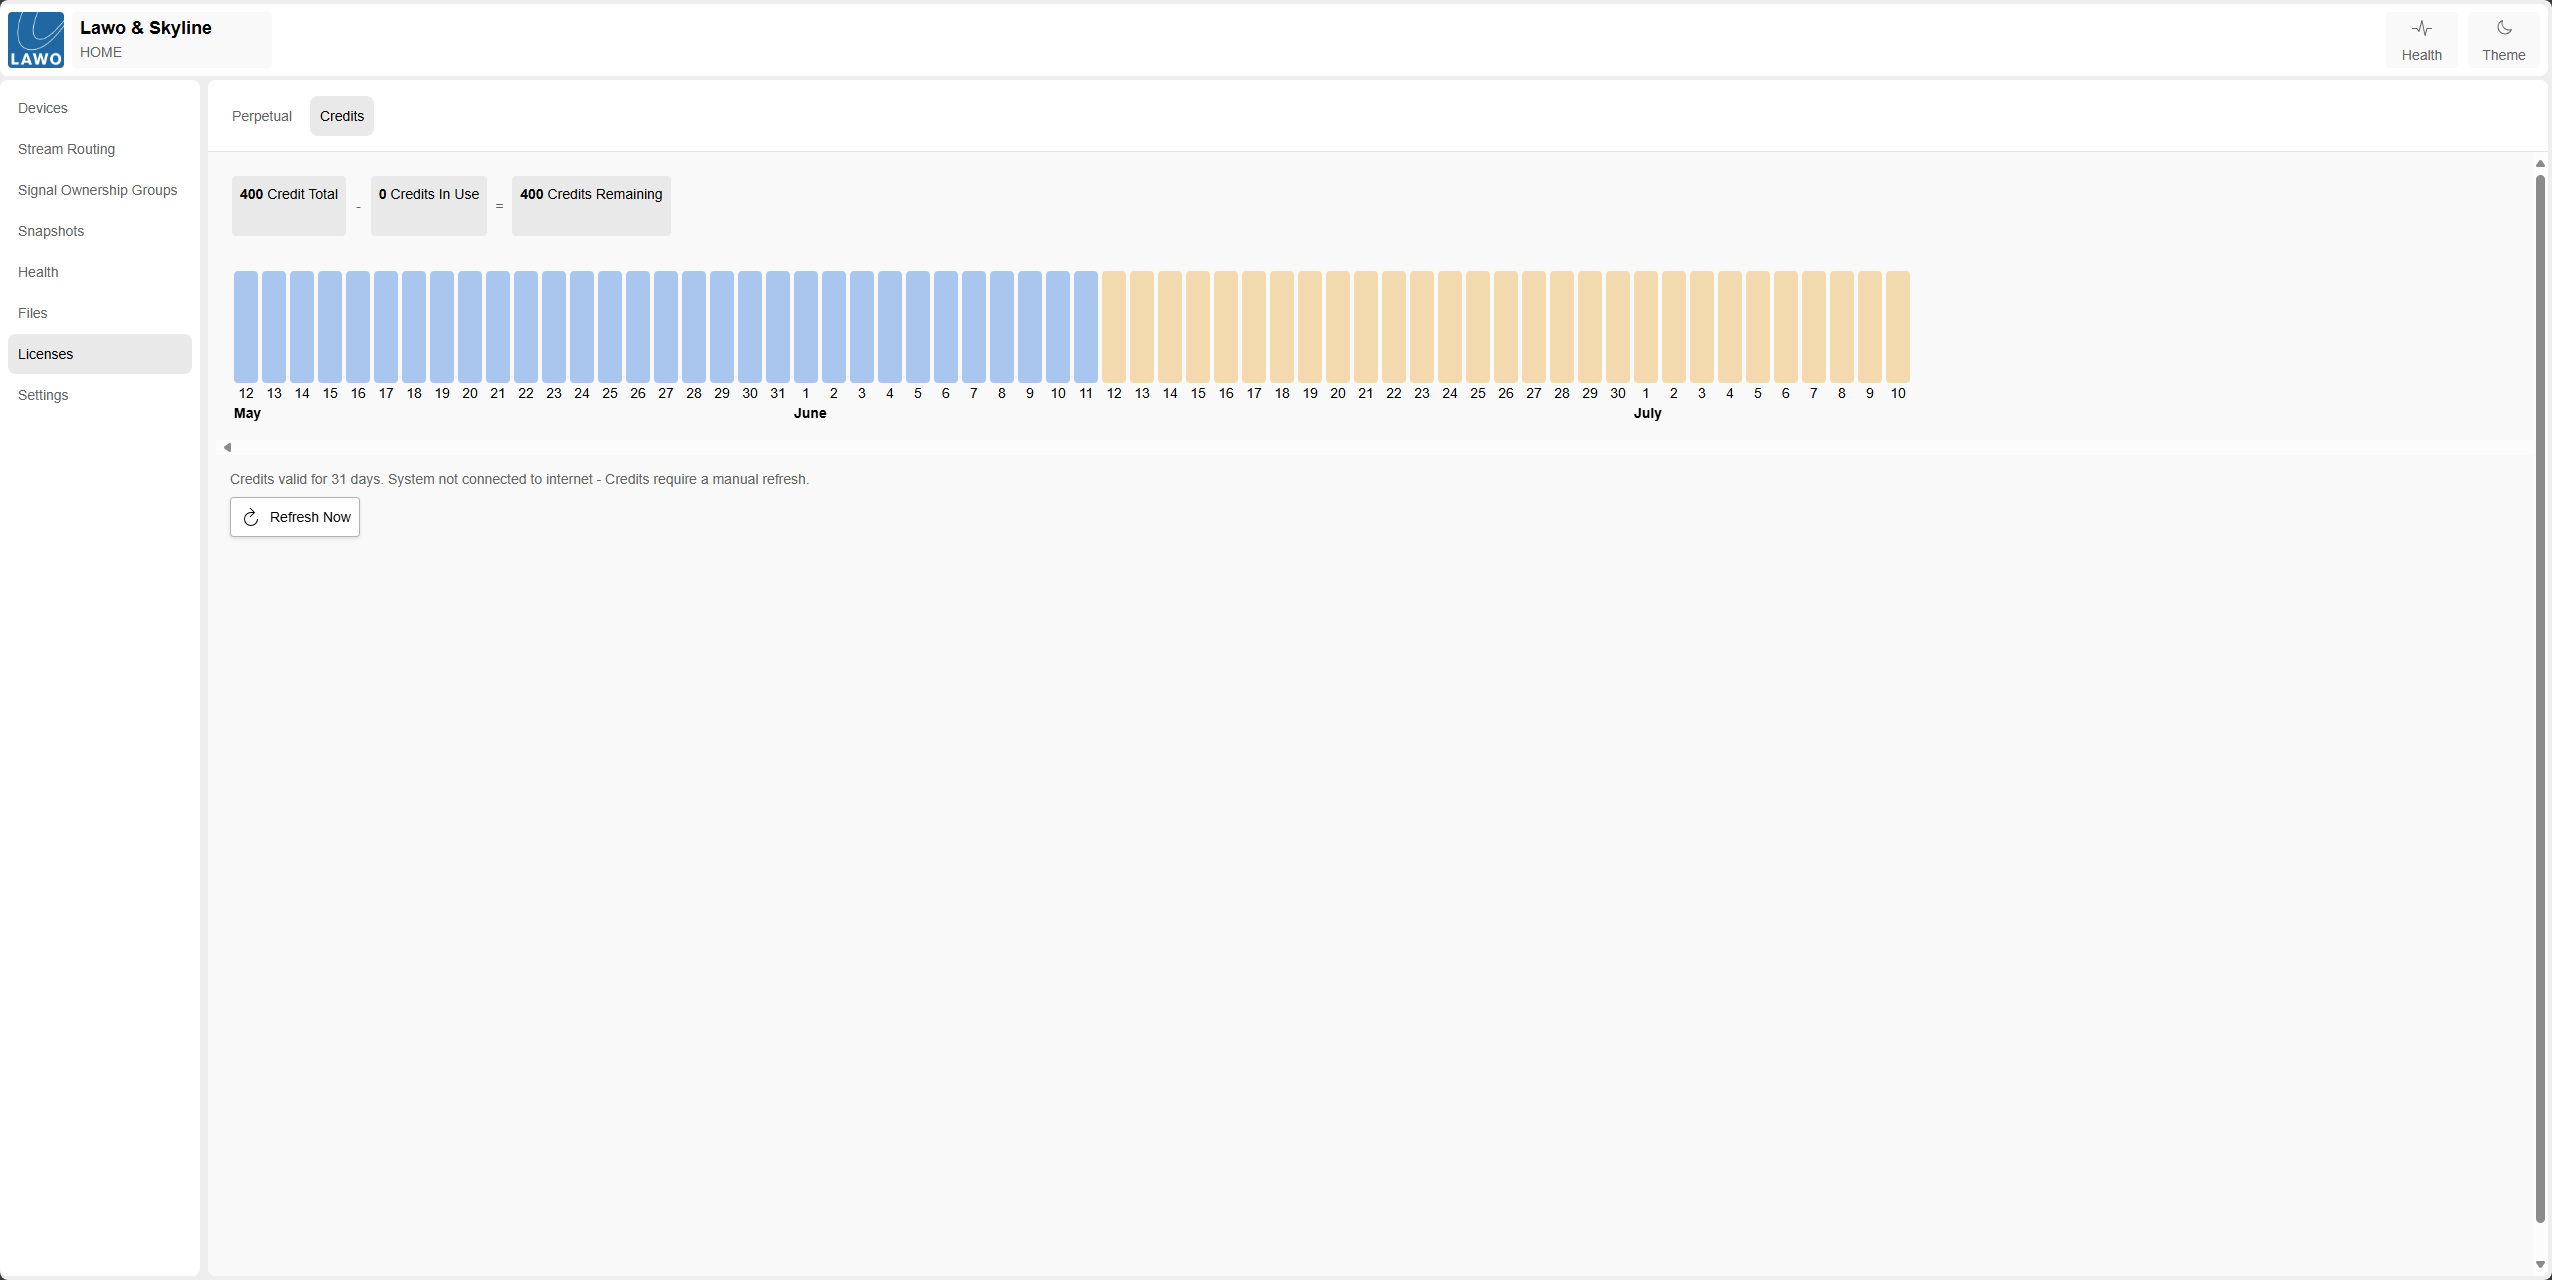
Task: Select the blue bar for May 25
Action: (x=610, y=327)
